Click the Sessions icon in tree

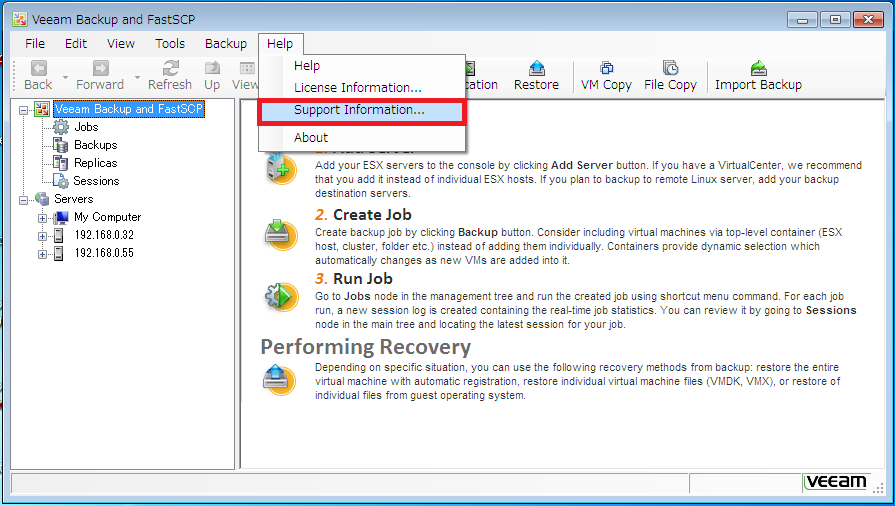pyautogui.click(x=61, y=181)
